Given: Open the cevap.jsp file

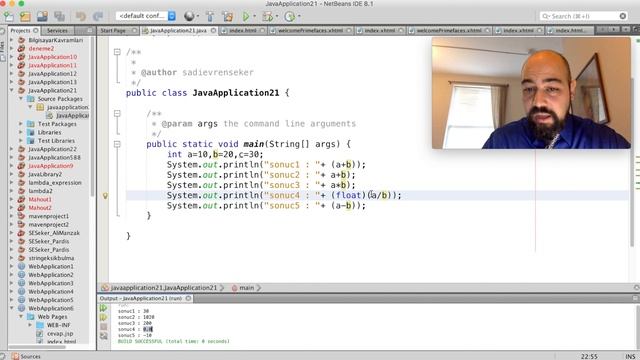Looking at the screenshot, I should pos(60,333).
